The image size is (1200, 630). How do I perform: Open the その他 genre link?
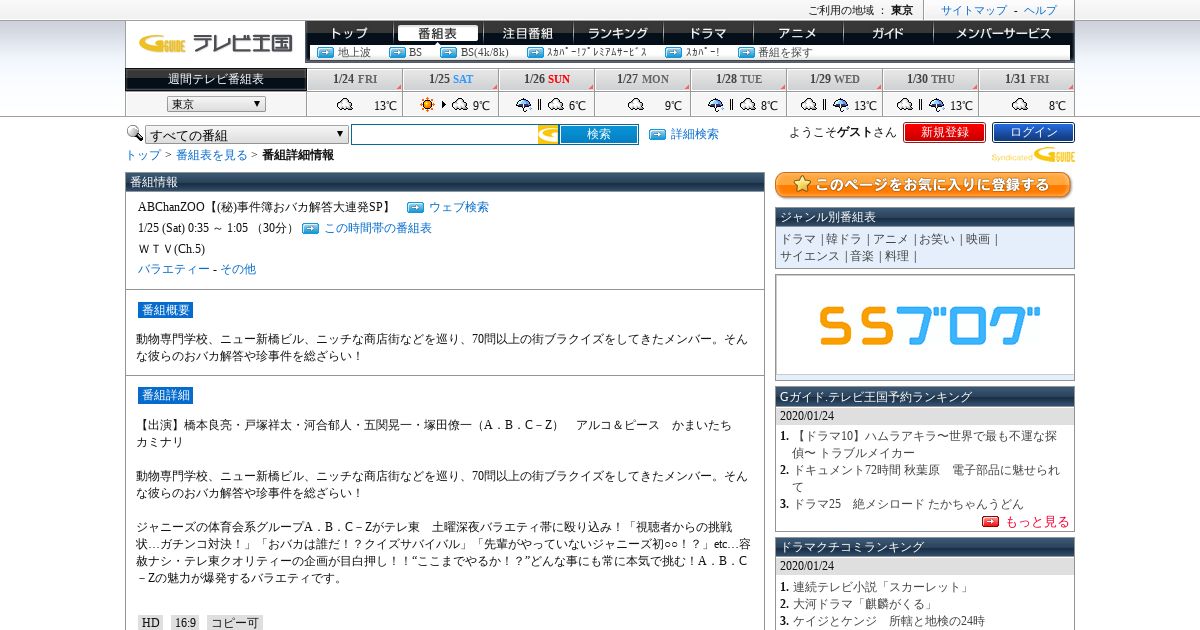click(x=238, y=269)
